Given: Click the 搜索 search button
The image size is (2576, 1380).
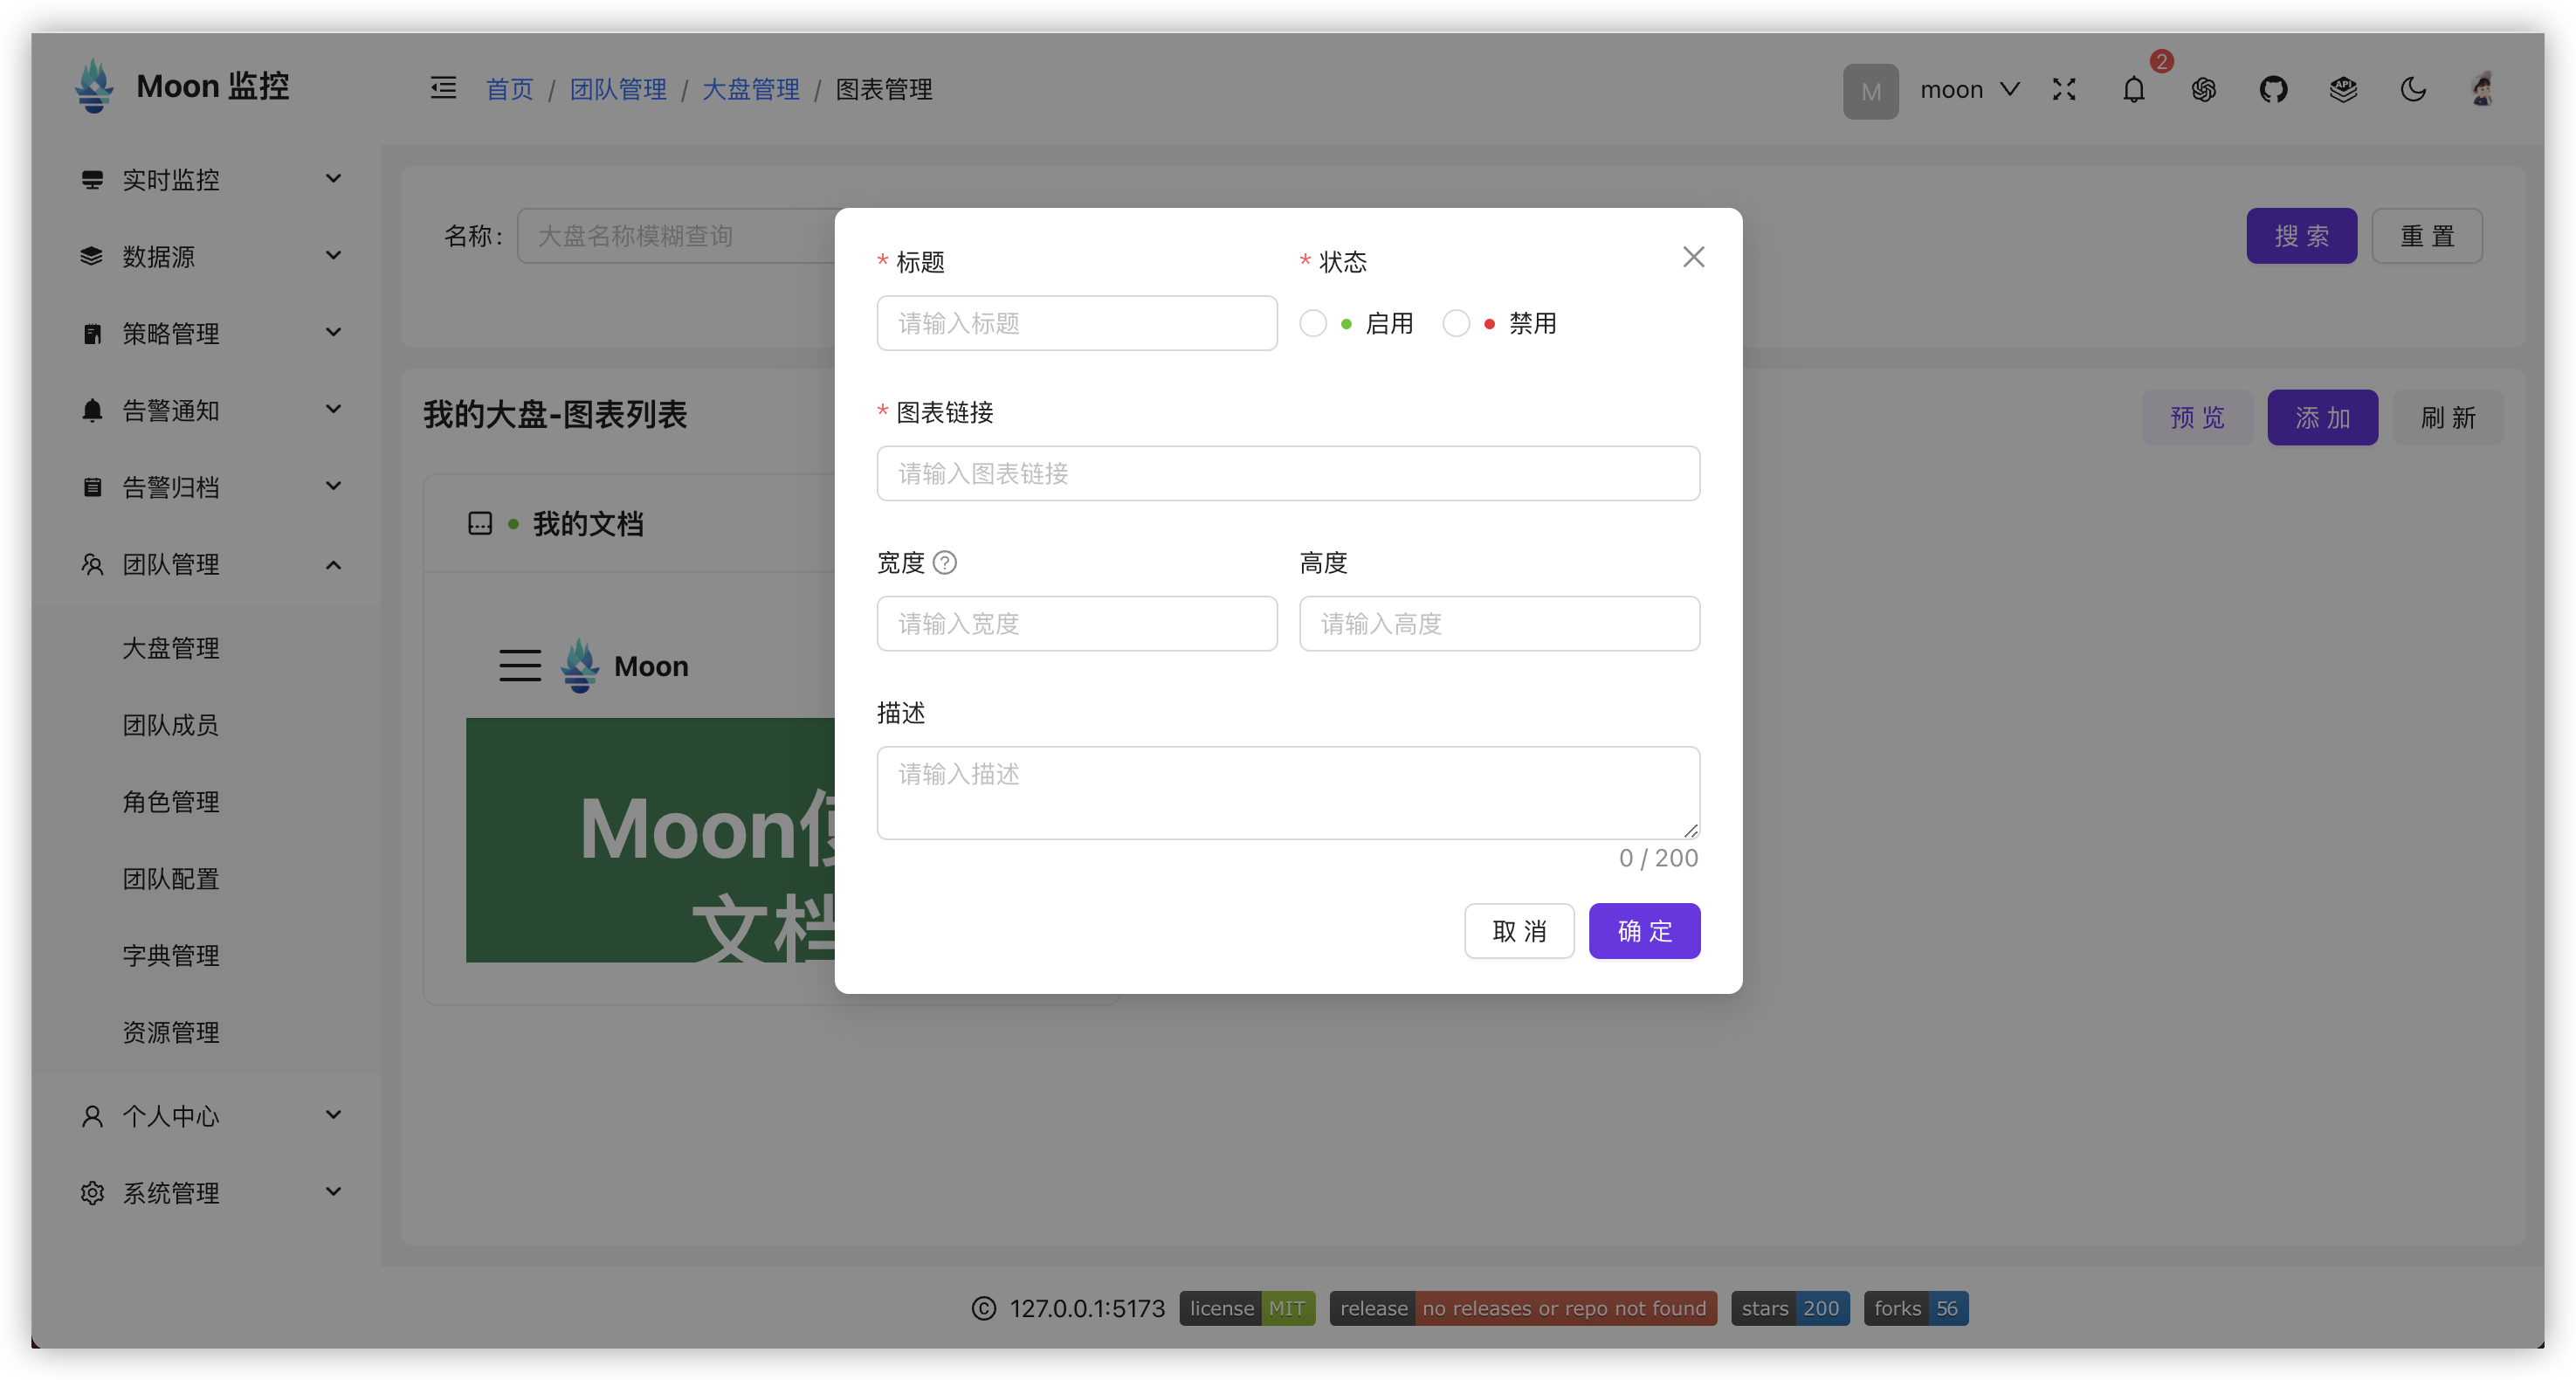Looking at the screenshot, I should coord(2302,236).
